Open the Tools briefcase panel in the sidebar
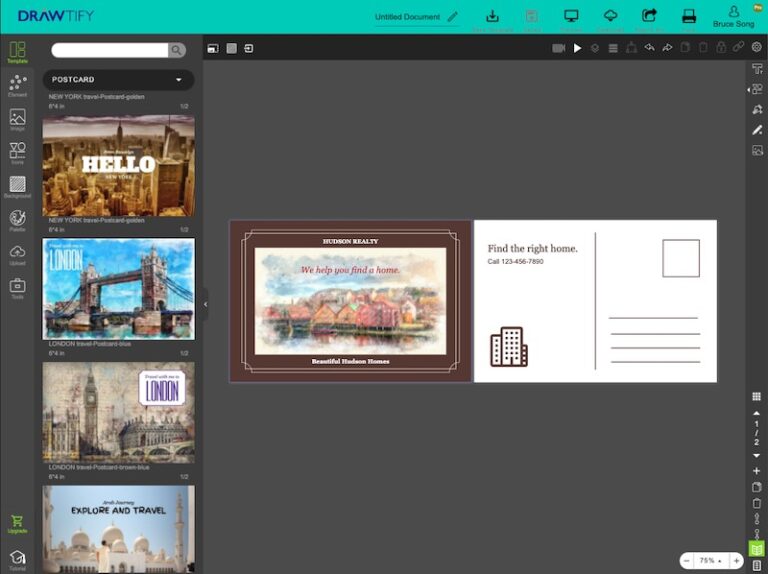768x574 pixels. tap(17, 288)
